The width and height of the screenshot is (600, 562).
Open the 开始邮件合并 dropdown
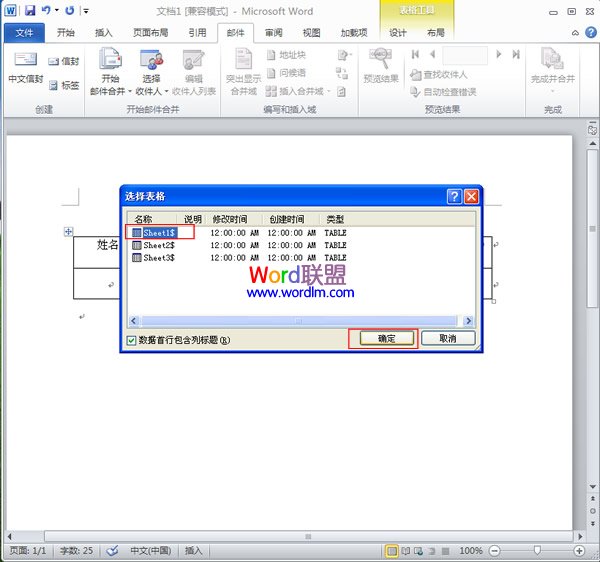click(x=111, y=71)
